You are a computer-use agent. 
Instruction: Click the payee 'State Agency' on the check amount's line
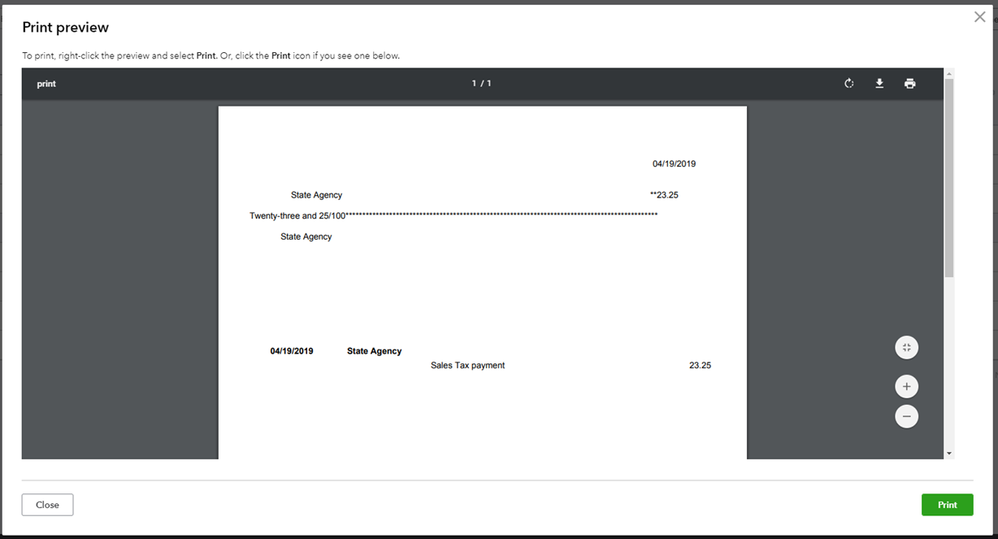pyautogui.click(x=316, y=195)
